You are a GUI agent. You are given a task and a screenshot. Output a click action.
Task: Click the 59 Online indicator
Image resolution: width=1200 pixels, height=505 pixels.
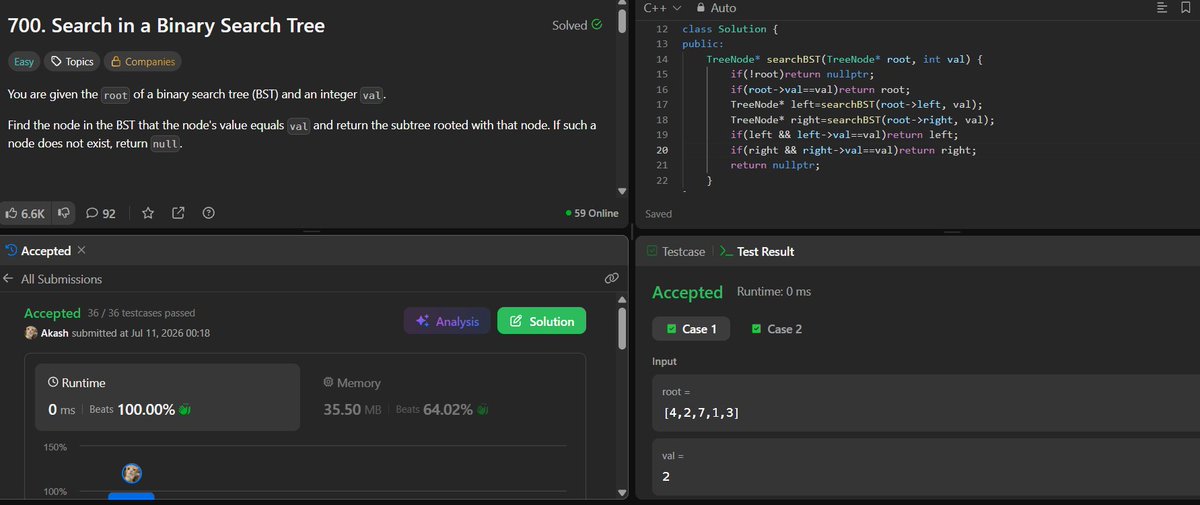(592, 213)
